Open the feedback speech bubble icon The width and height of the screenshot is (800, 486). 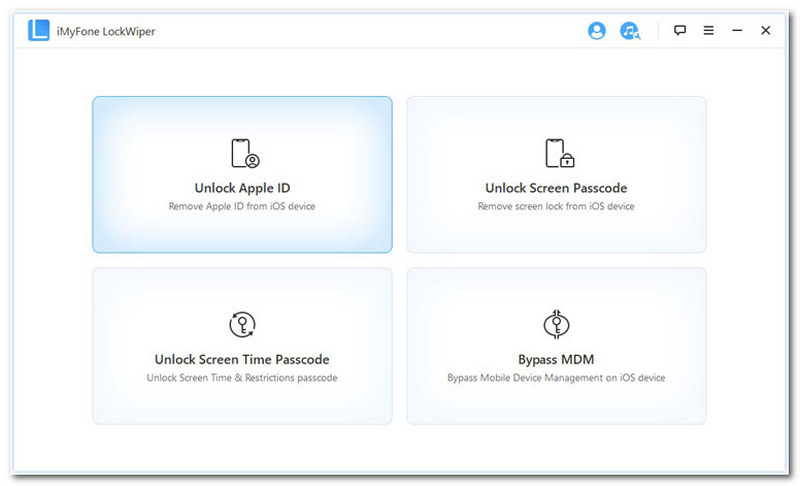coord(680,31)
